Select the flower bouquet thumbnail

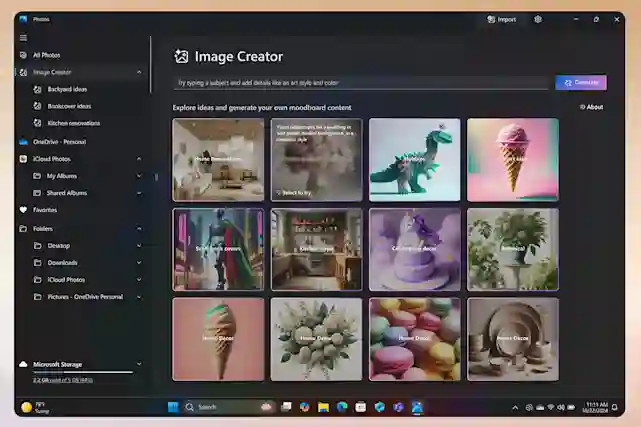coord(316,340)
